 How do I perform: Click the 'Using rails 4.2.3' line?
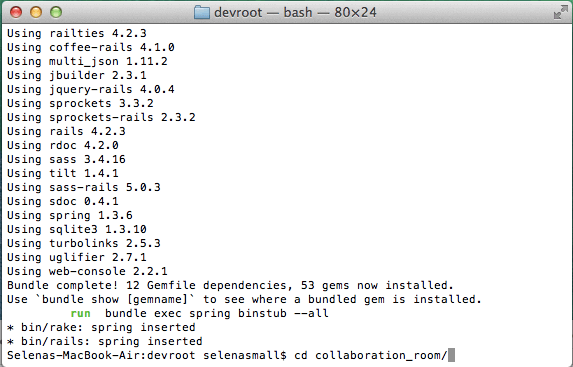(x=66, y=131)
